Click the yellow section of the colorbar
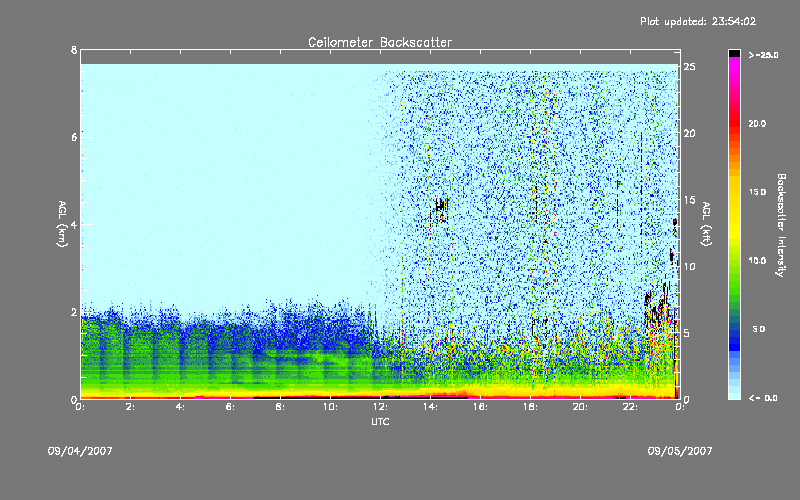 pos(734,209)
